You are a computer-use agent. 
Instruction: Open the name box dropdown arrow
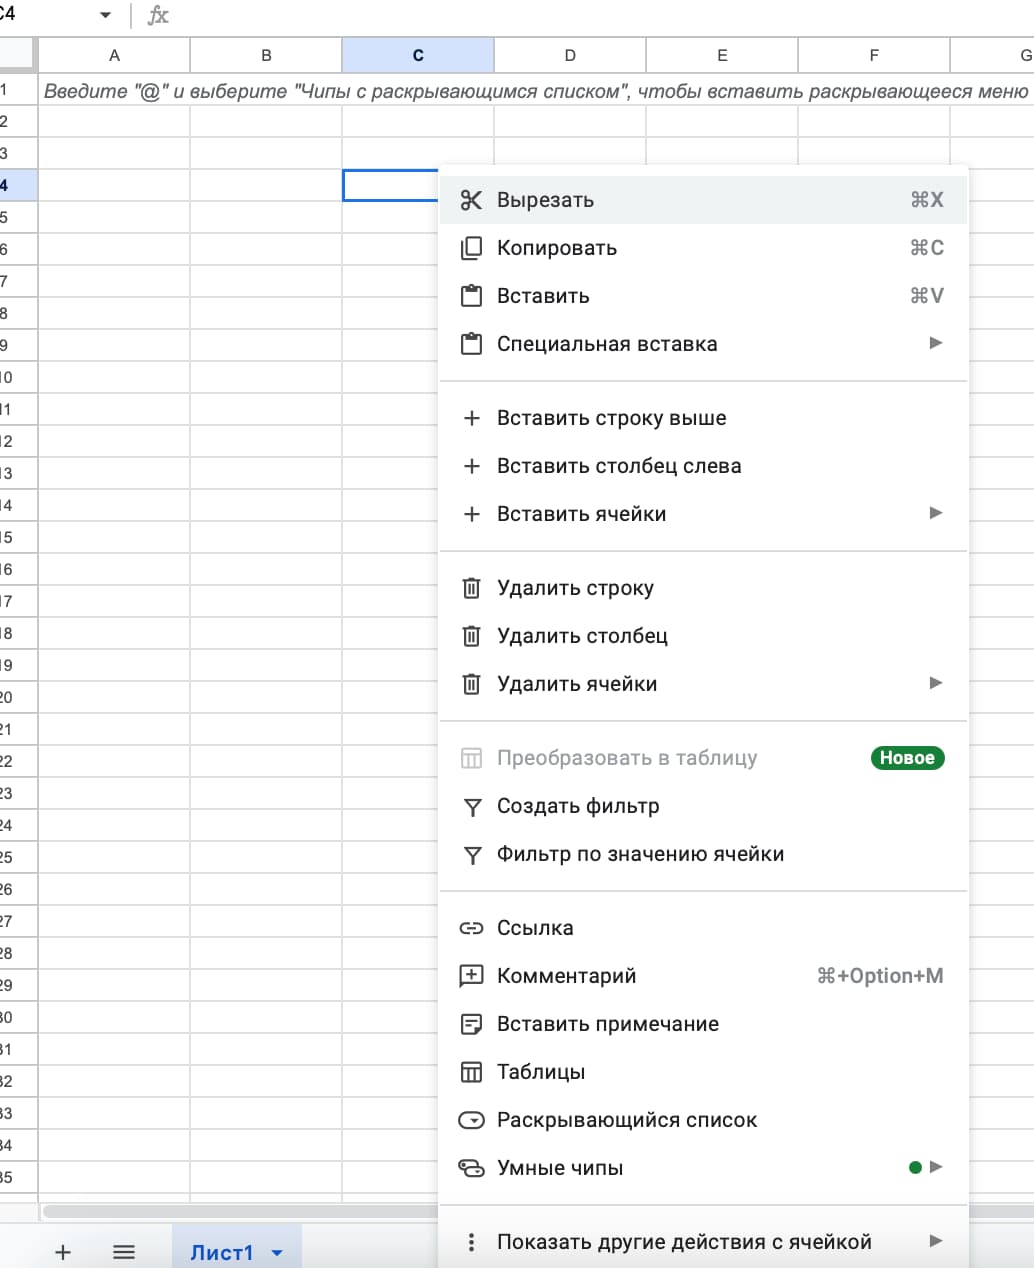105,15
